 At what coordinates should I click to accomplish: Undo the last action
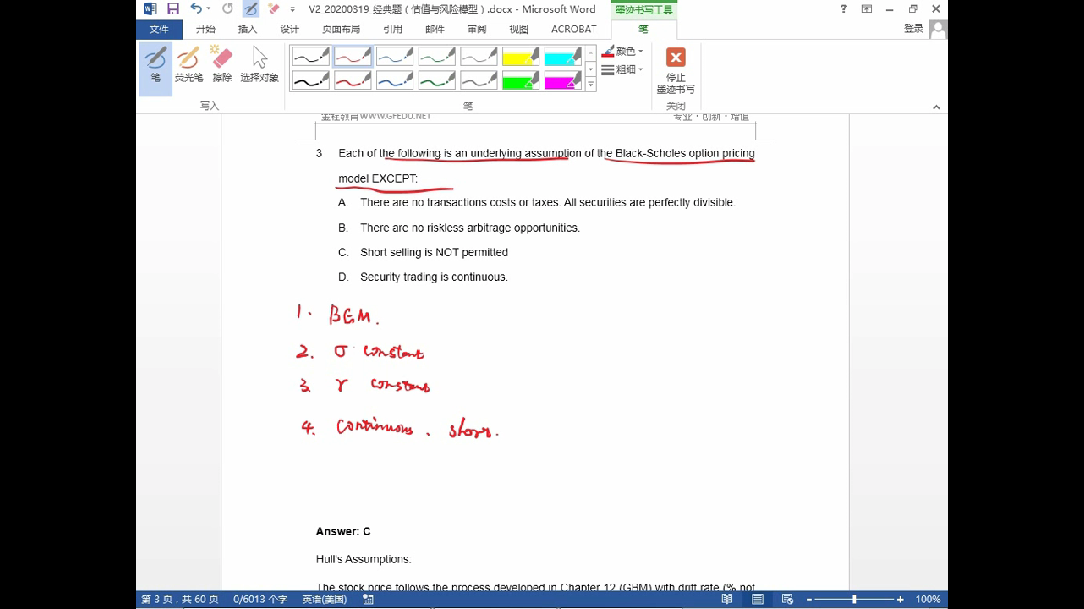196,9
